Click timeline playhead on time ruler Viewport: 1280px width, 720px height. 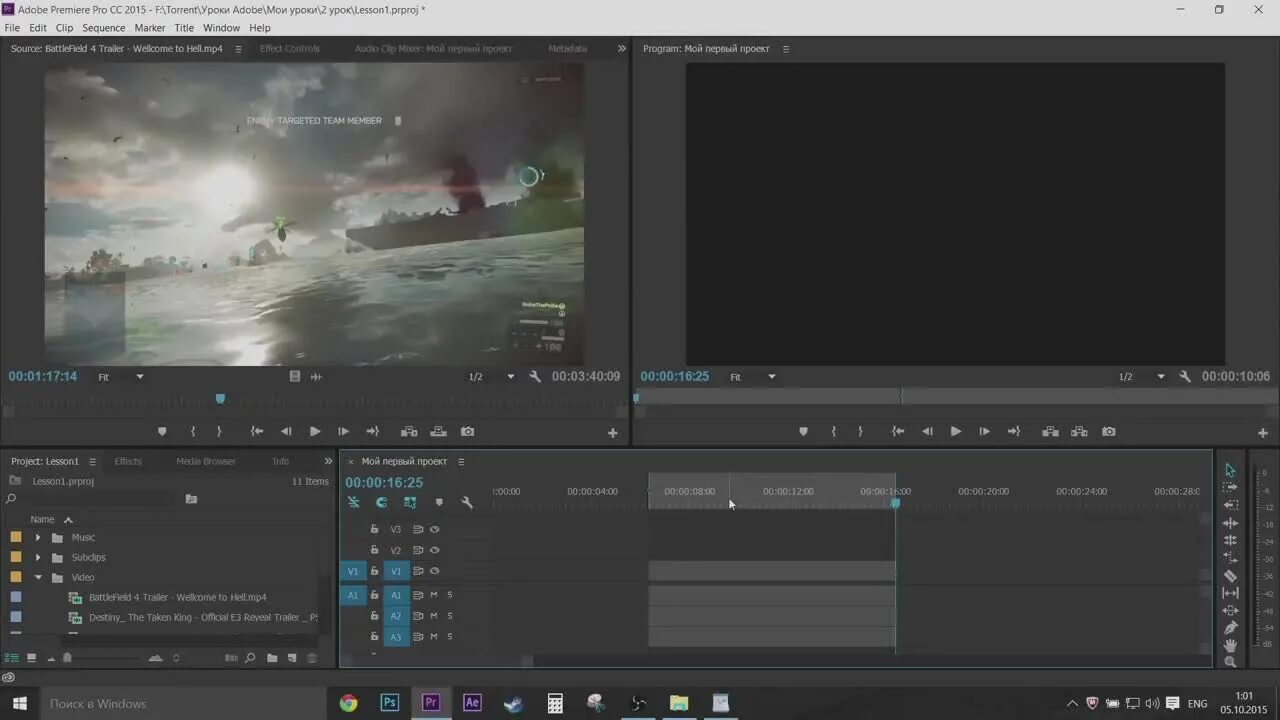pos(895,503)
